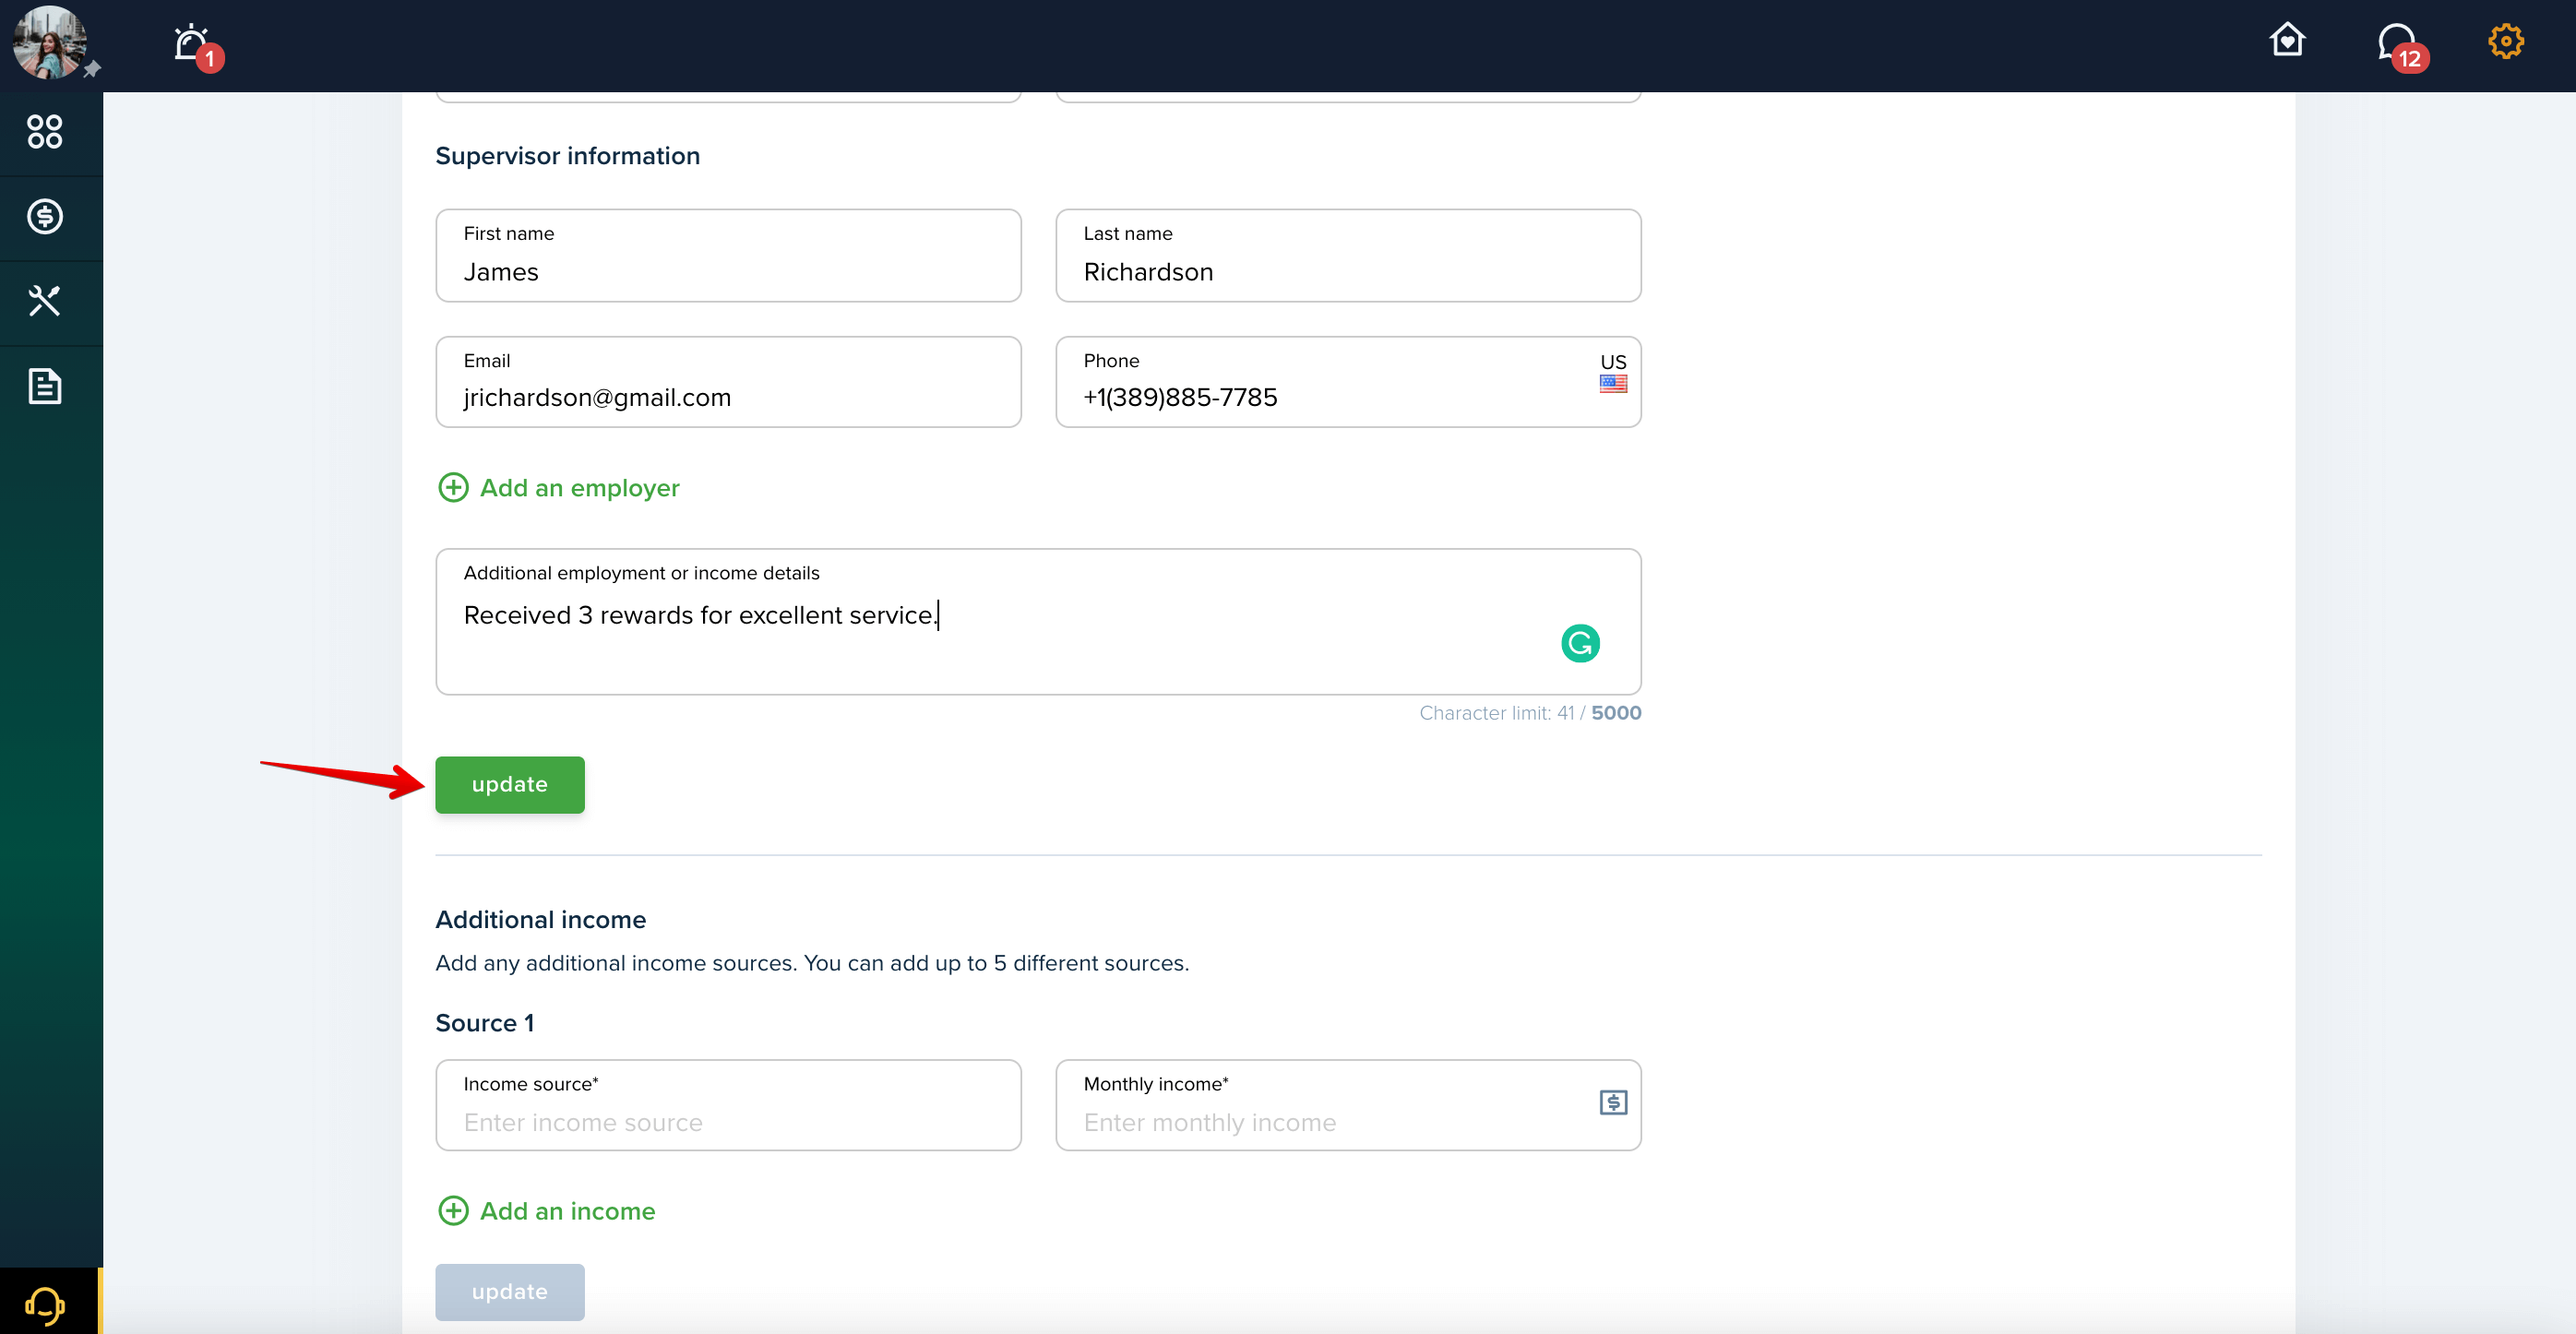Open the documents sidebar icon
The width and height of the screenshot is (2576, 1334).
45,386
